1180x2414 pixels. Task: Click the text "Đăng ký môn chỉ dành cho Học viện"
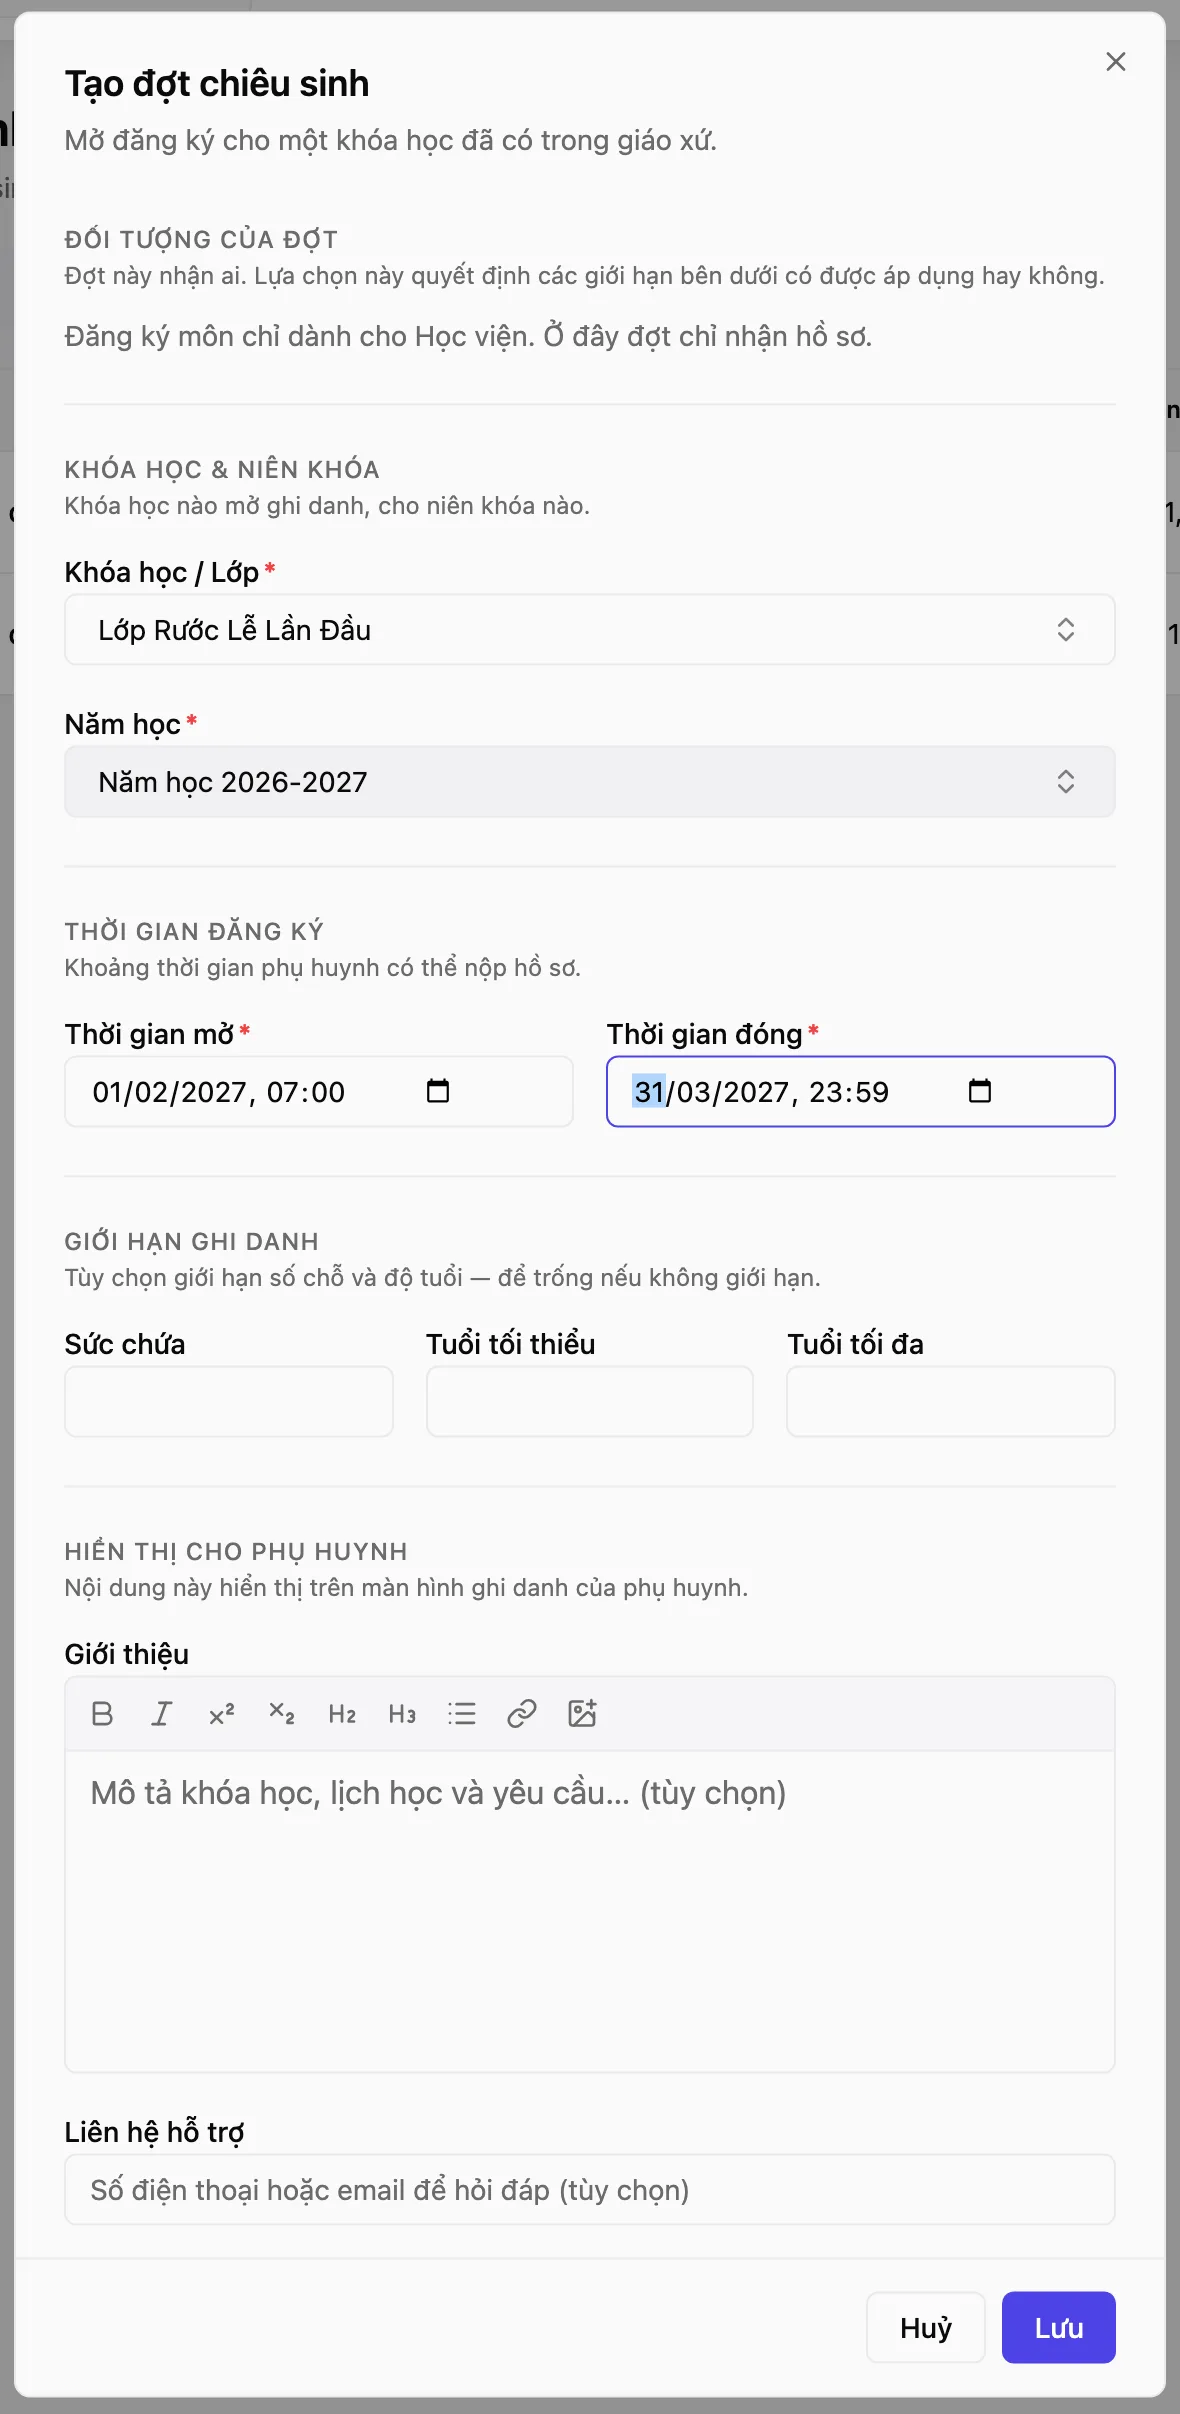297,337
